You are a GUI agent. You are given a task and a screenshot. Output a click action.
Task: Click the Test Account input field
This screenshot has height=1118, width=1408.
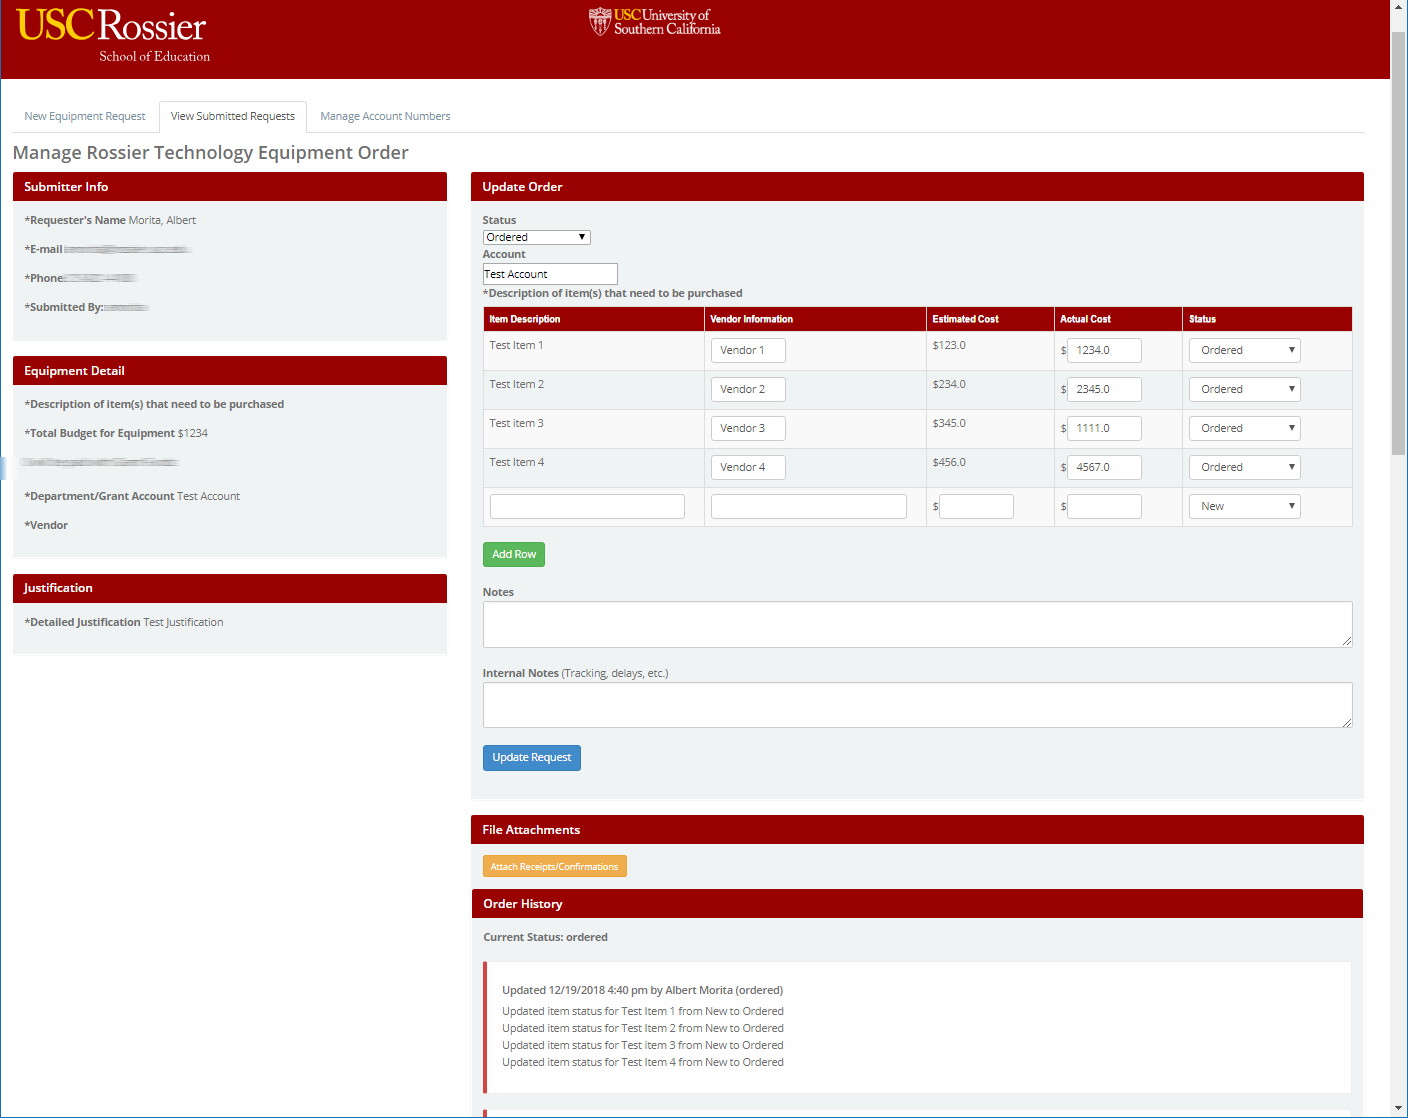(550, 274)
